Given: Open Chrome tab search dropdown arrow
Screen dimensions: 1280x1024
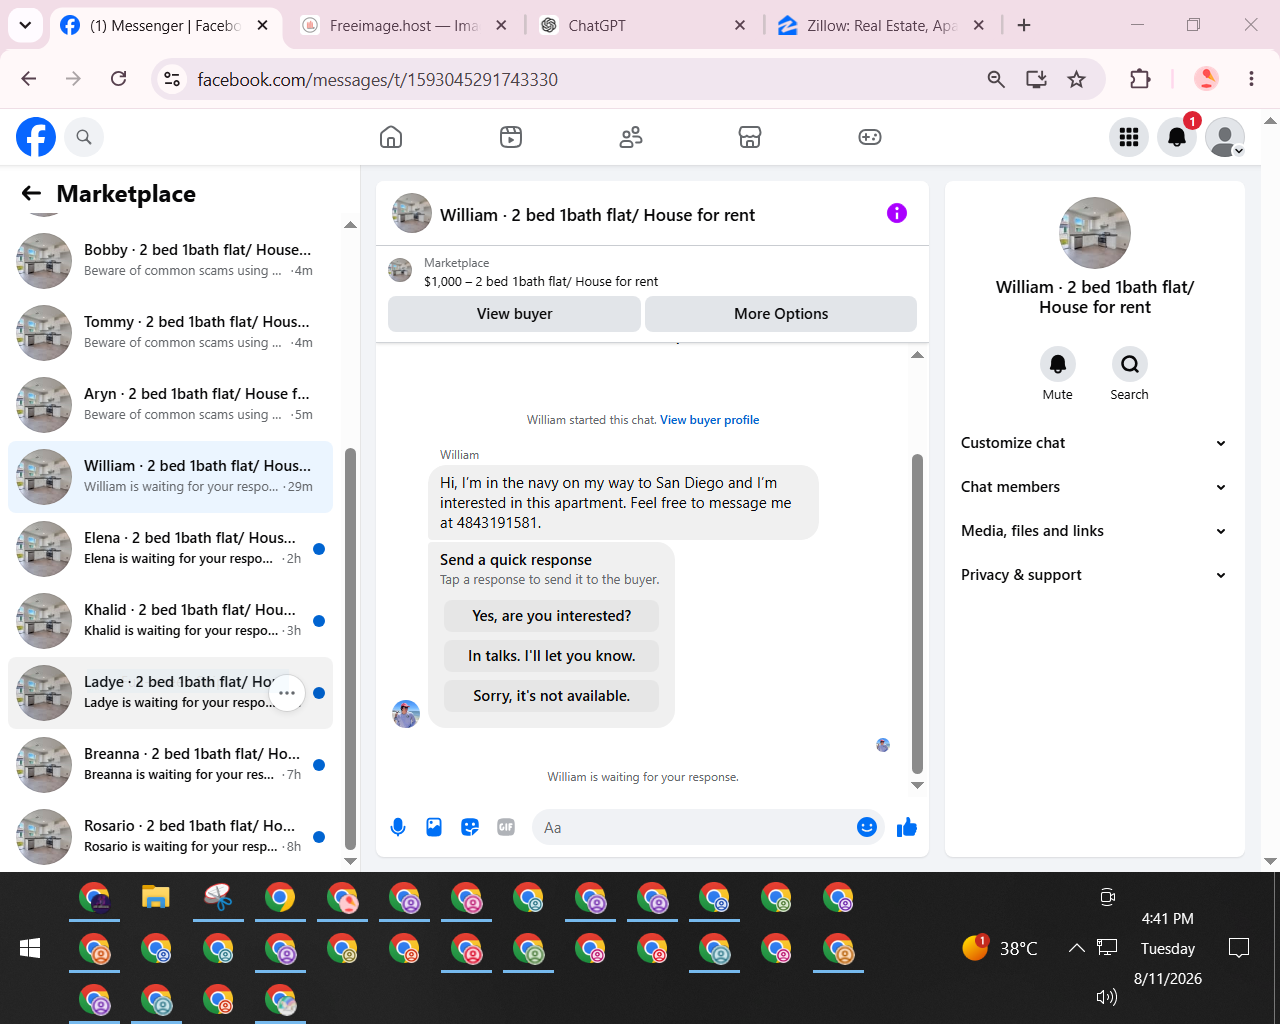Looking at the screenshot, I should (x=25, y=25).
